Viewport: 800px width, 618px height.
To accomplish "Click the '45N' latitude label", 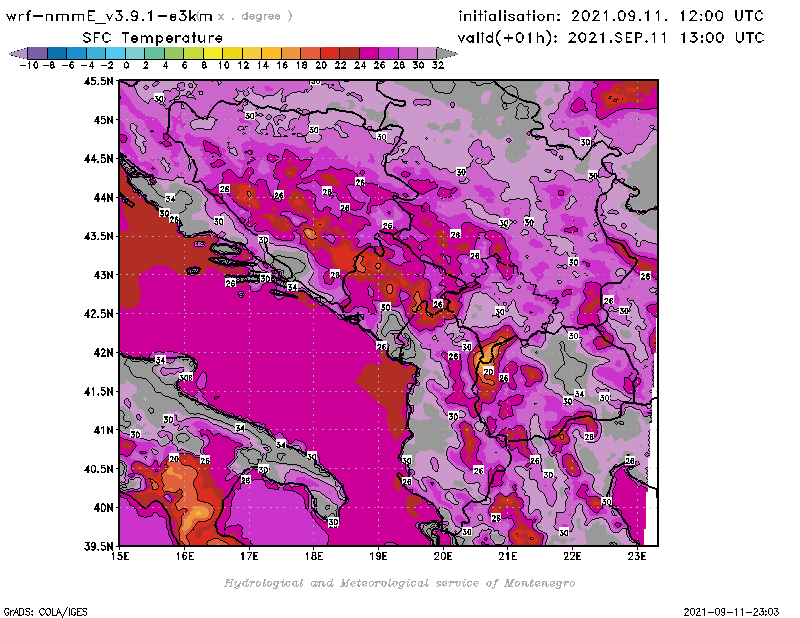I will click(x=103, y=120).
